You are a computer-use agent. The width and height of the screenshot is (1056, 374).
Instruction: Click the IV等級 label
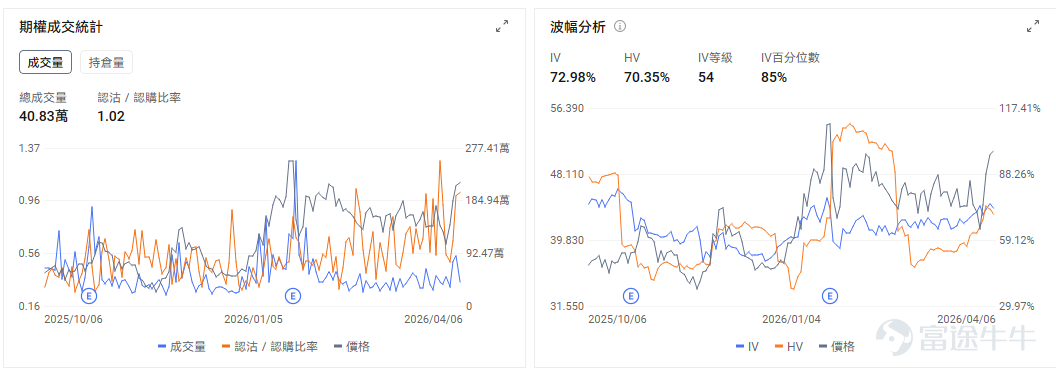click(715, 58)
